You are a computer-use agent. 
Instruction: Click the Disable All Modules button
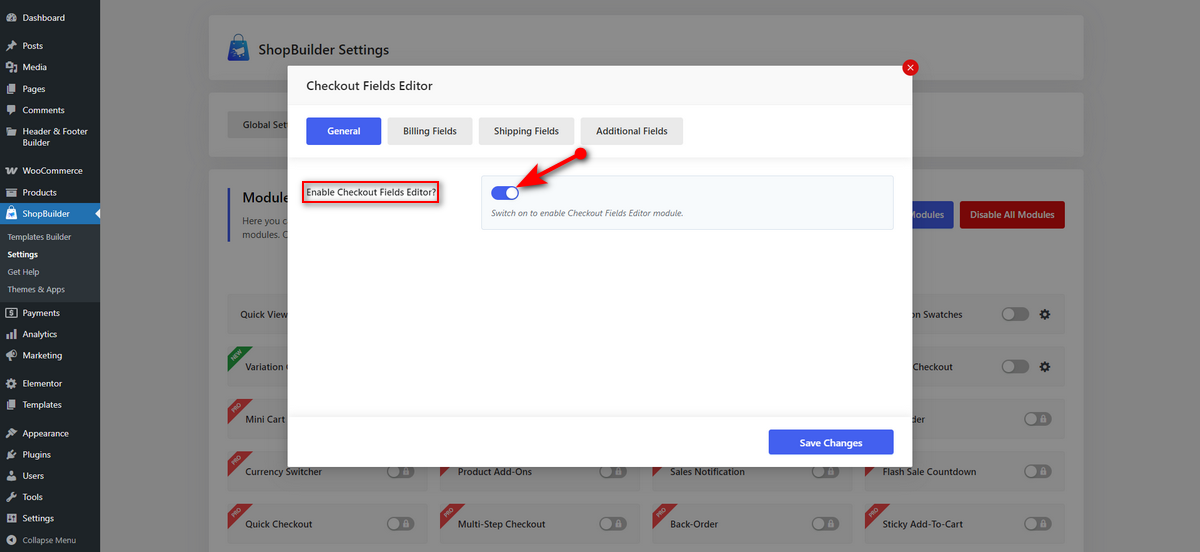[1012, 215]
